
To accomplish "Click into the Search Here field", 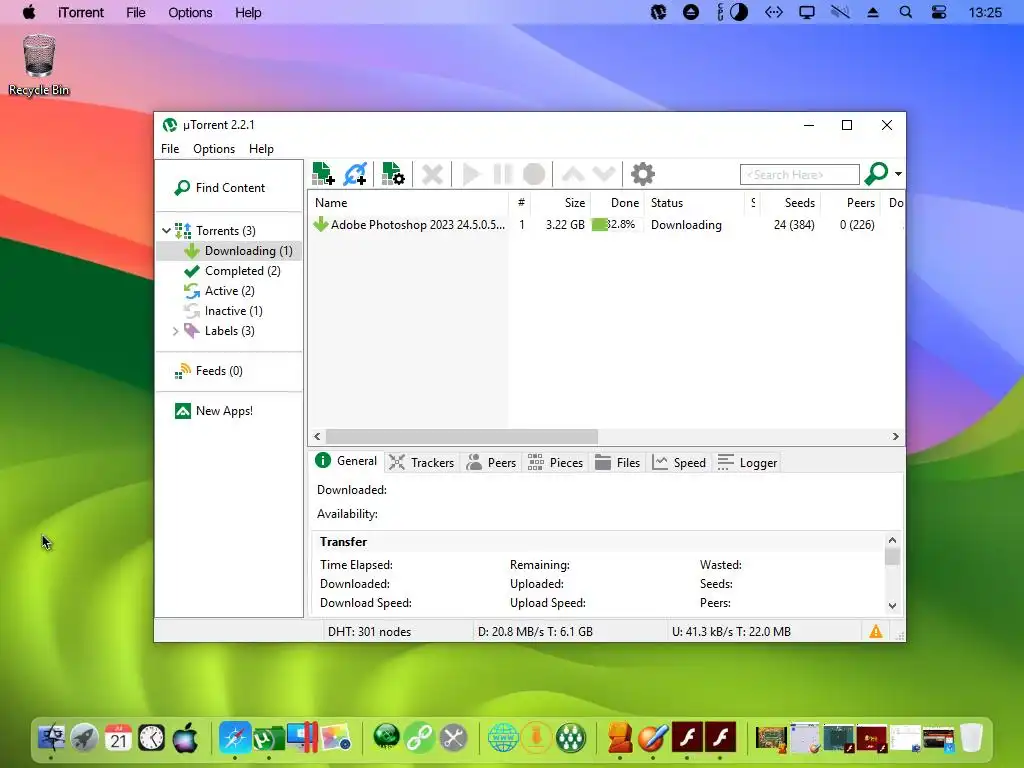I will (x=799, y=174).
